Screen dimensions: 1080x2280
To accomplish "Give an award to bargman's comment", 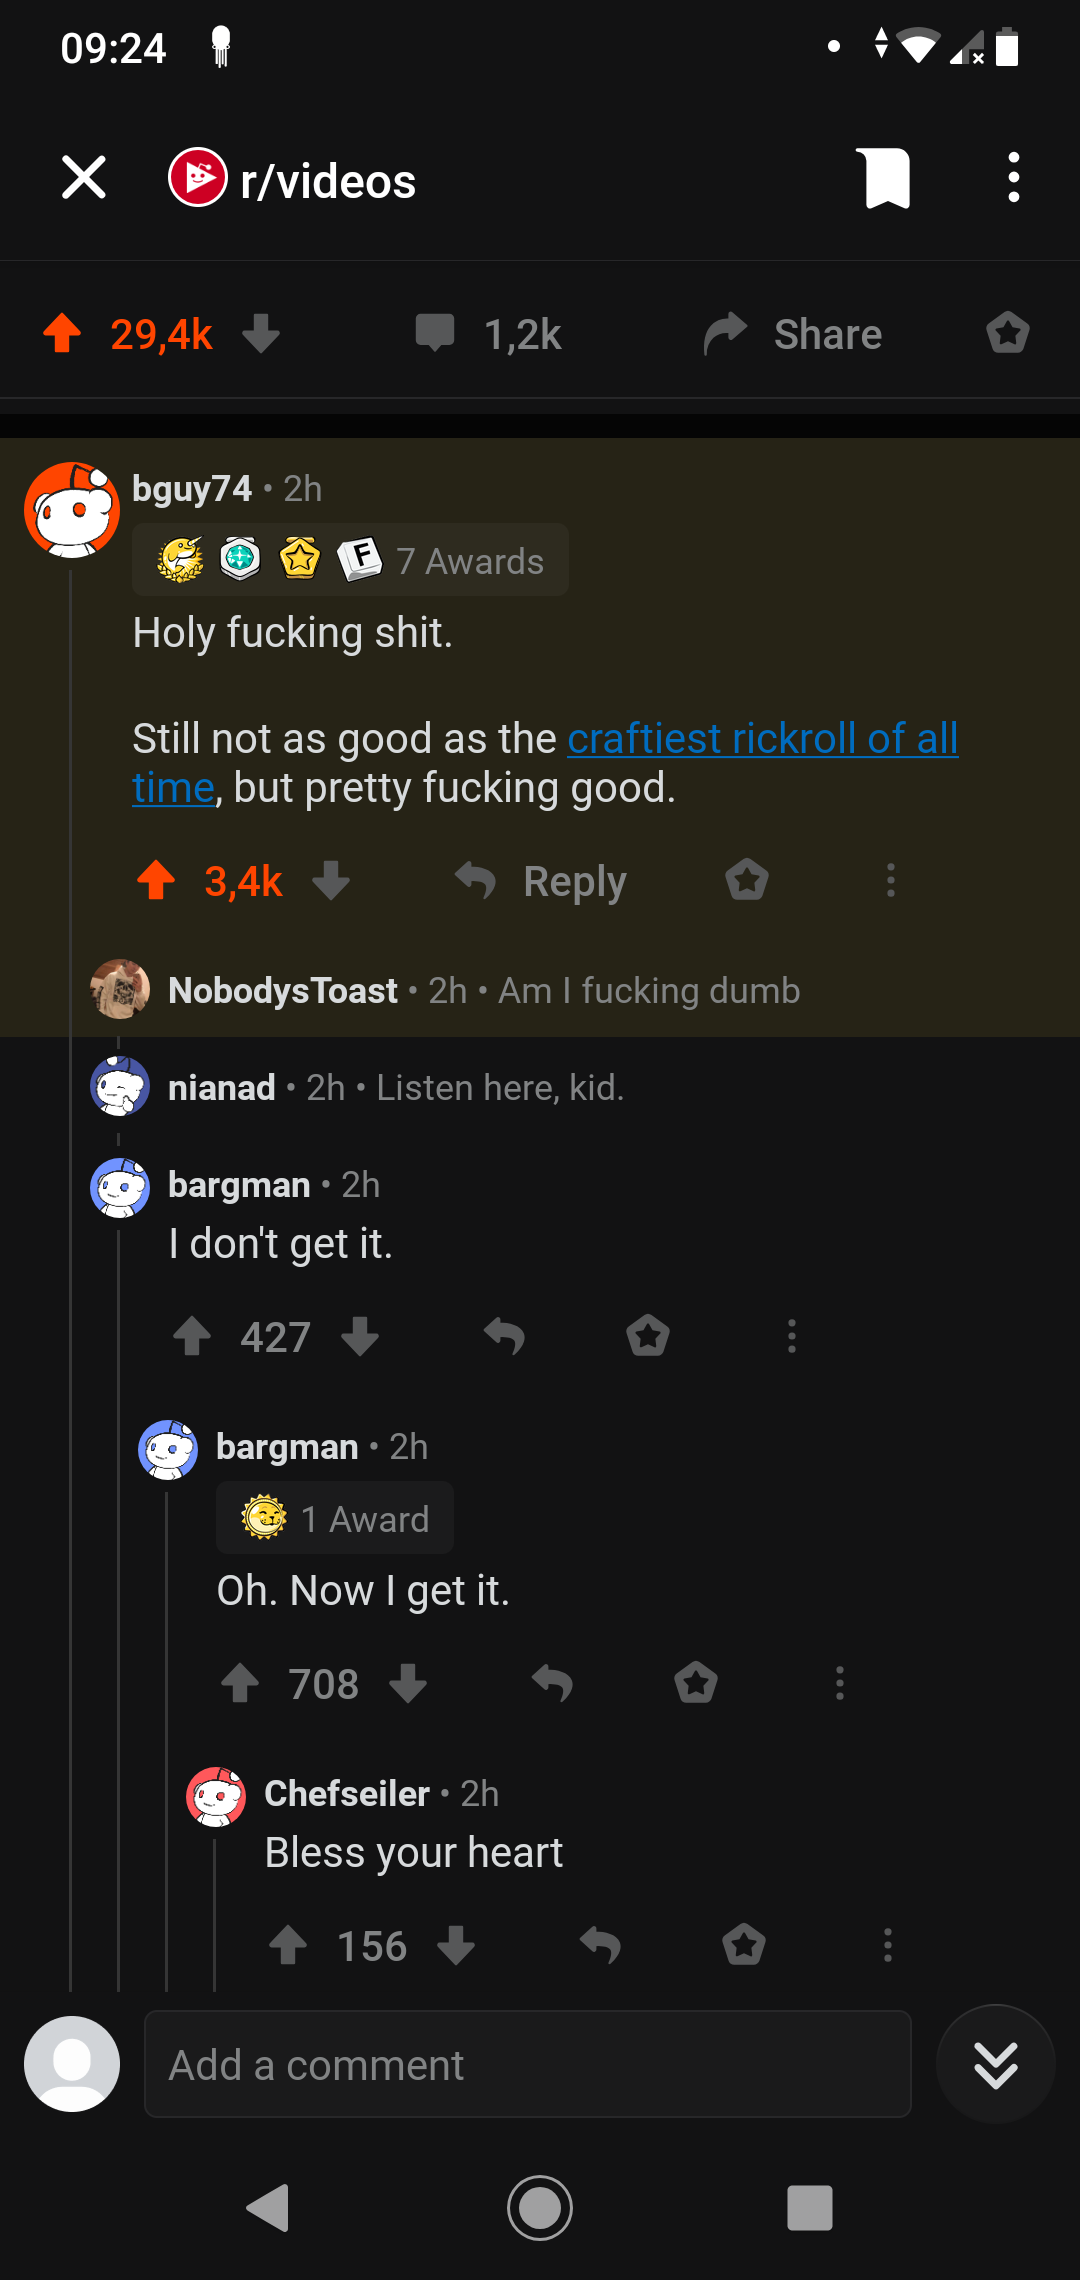I will pyautogui.click(x=647, y=1337).
